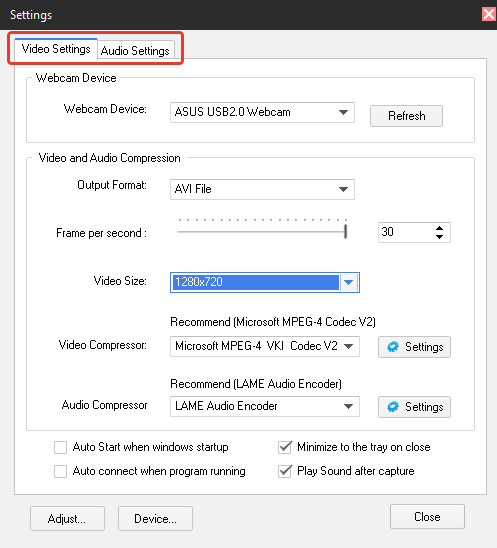Open the Adjust... dialog

pyautogui.click(x=67, y=518)
